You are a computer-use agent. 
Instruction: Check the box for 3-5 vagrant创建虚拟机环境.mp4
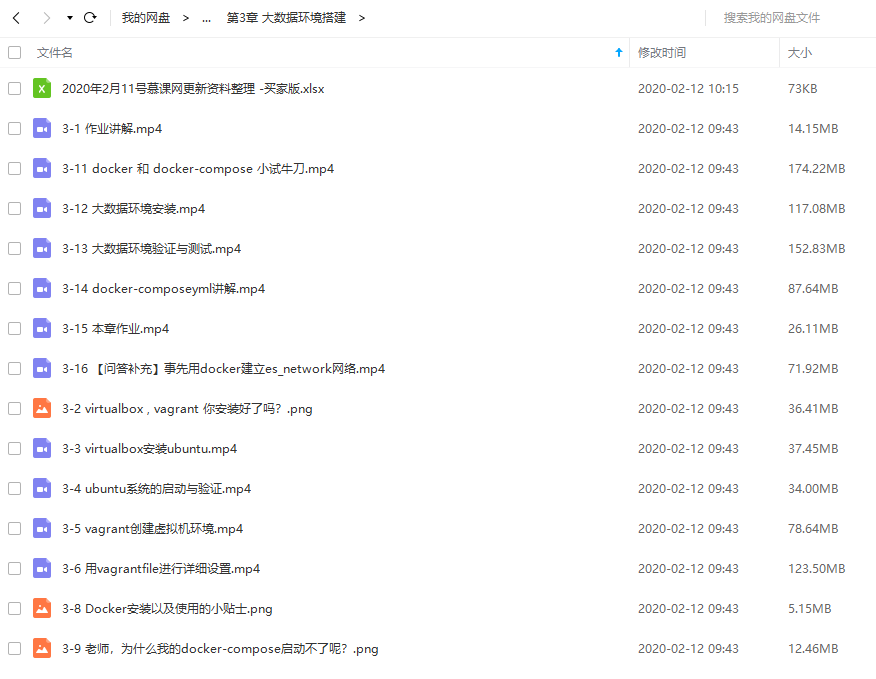tap(15, 529)
